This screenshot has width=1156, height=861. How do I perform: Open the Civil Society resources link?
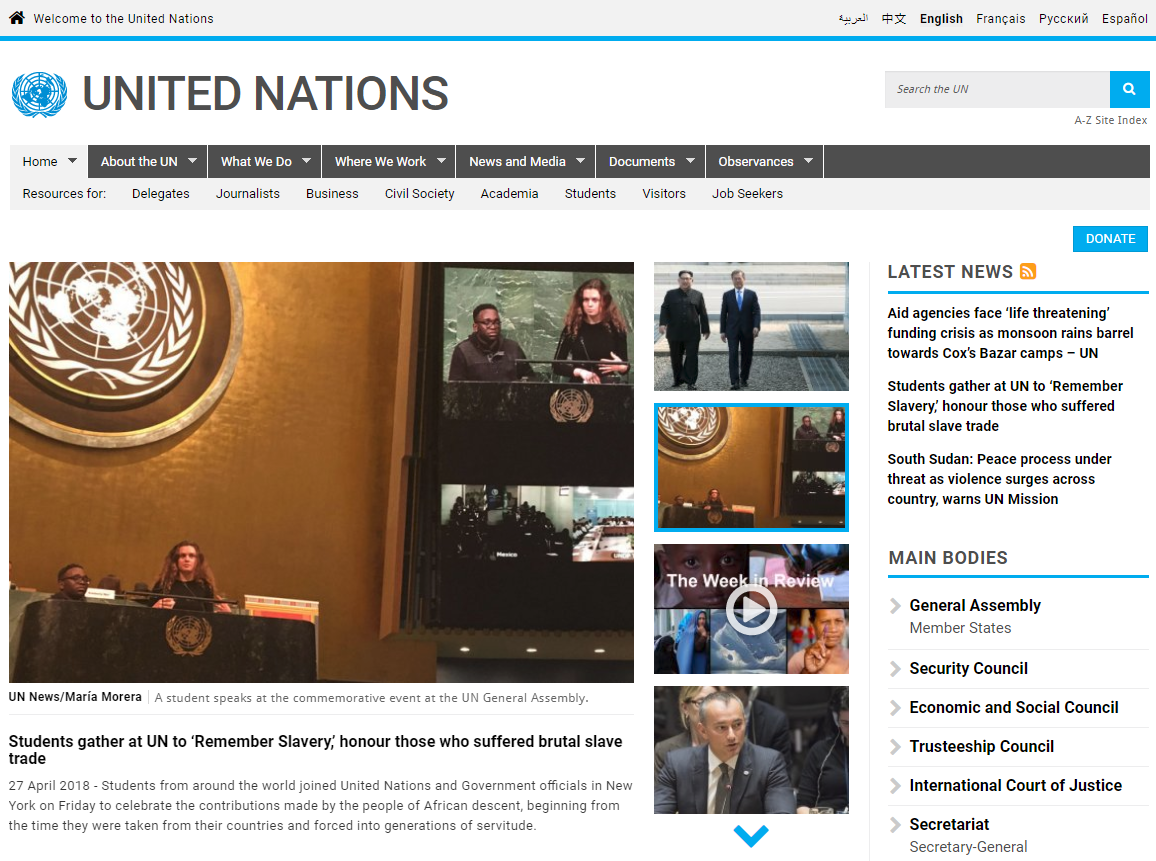point(419,193)
